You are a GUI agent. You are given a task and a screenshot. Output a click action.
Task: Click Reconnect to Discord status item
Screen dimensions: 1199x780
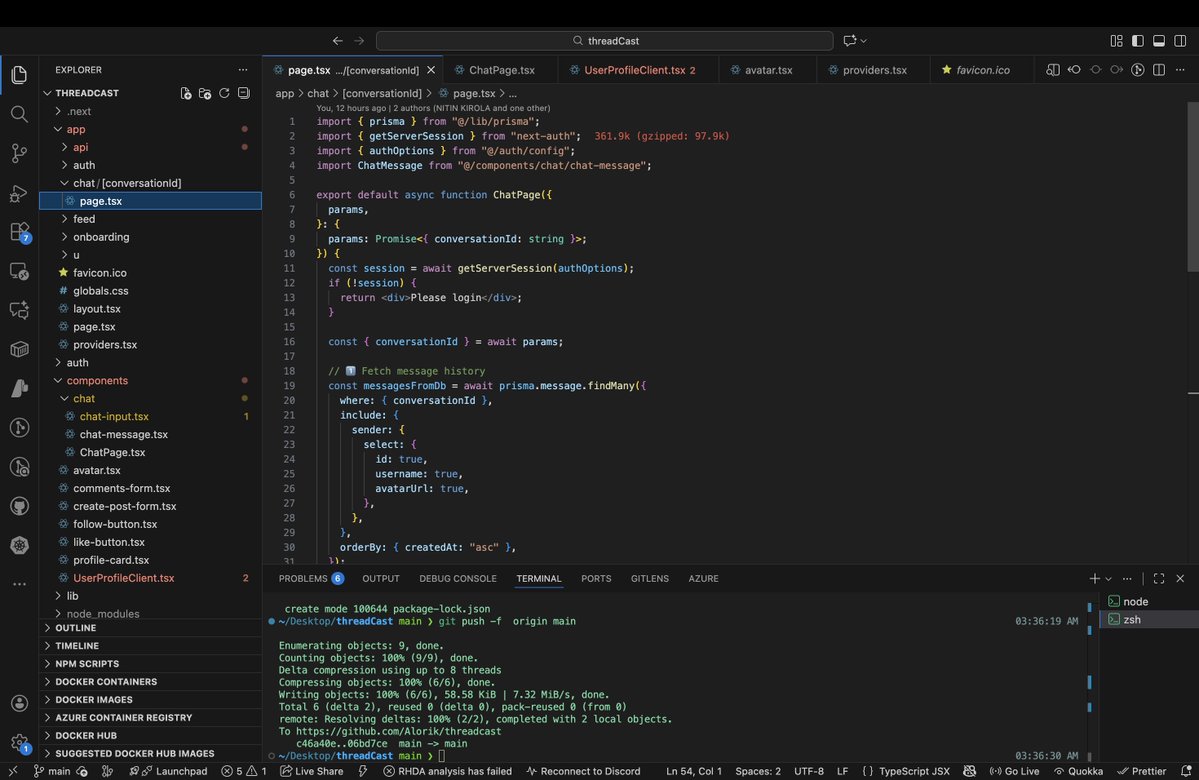[583, 771]
